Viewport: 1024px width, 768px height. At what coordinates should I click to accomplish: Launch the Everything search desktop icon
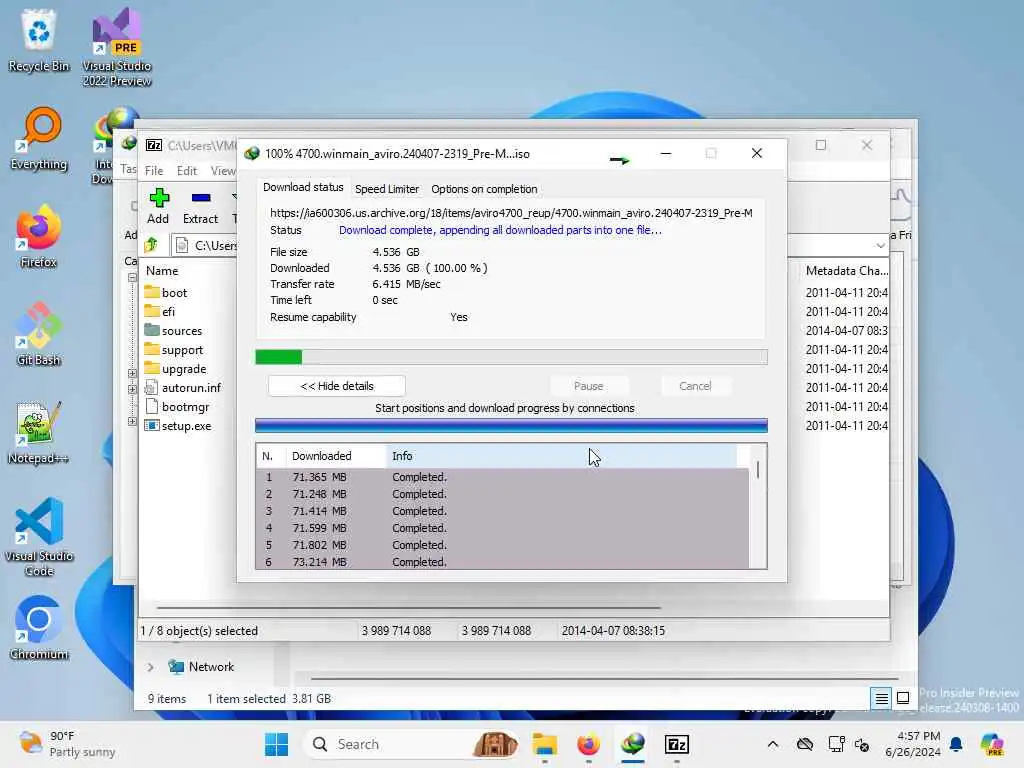(x=39, y=138)
